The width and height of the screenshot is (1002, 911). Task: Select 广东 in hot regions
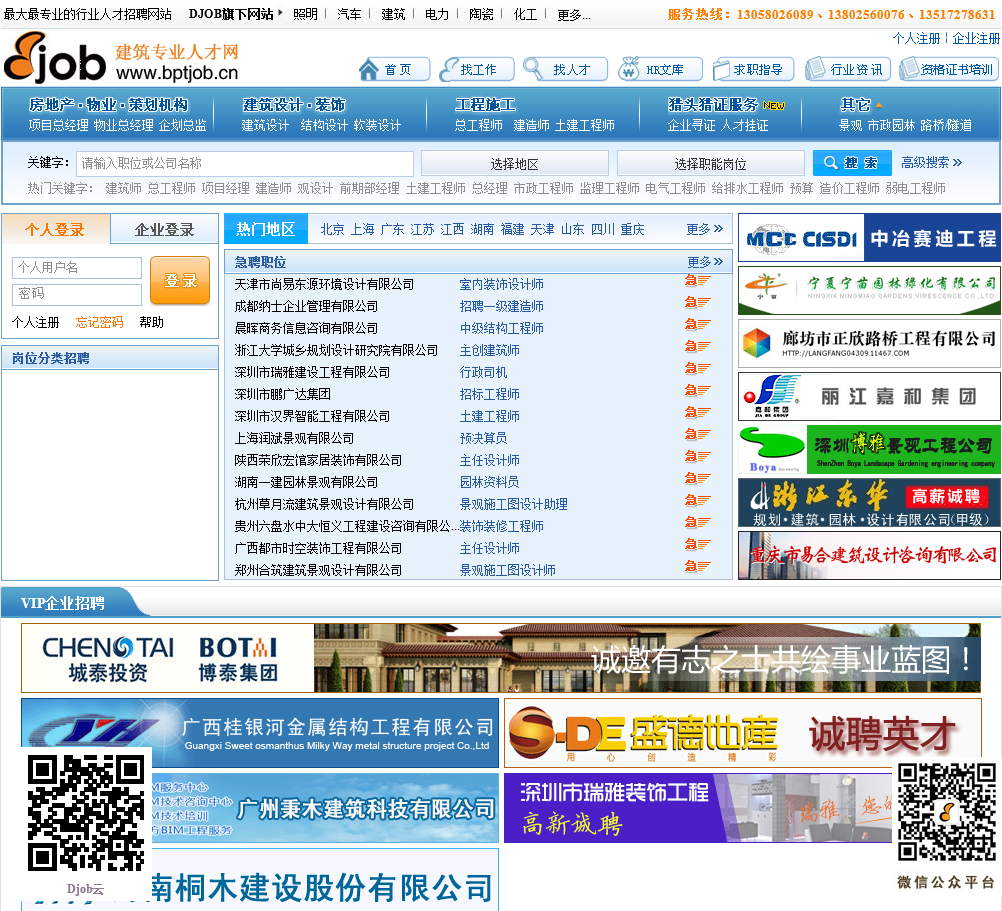coord(392,229)
